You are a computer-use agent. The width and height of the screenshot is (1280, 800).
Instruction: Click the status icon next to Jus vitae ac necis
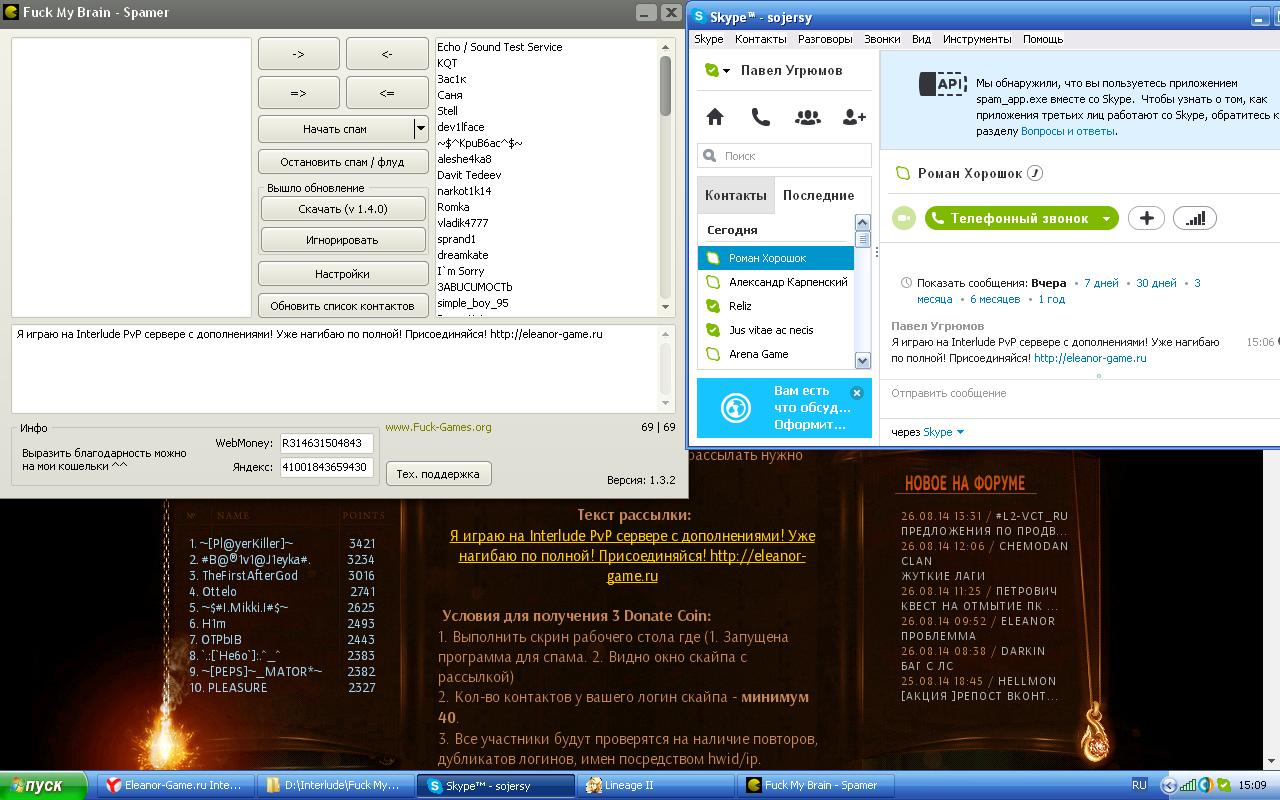click(x=713, y=330)
